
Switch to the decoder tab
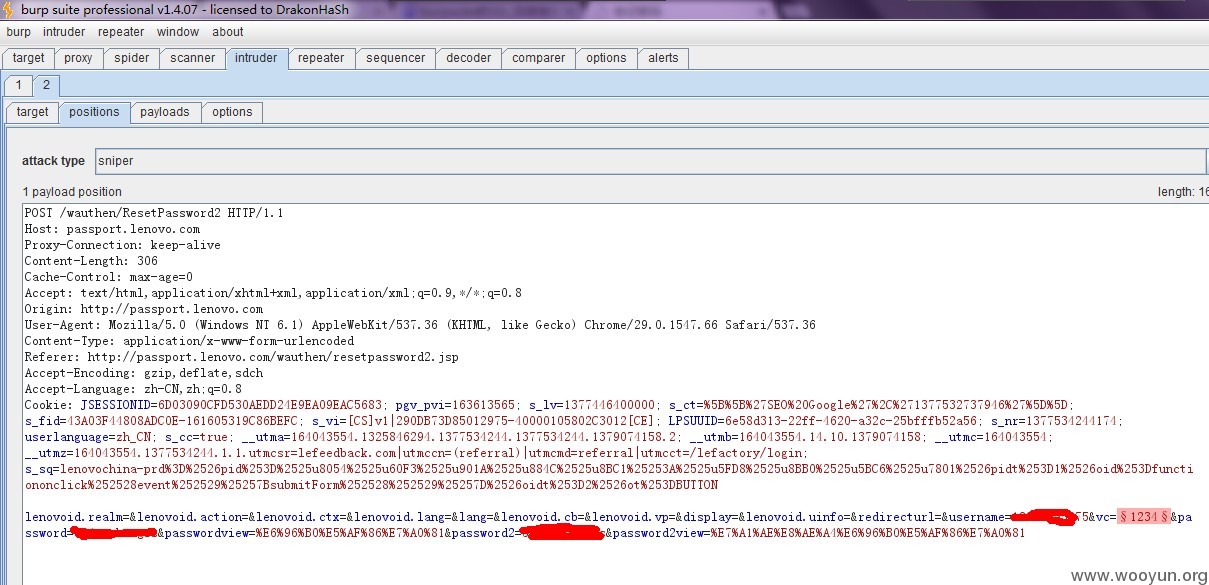469,58
